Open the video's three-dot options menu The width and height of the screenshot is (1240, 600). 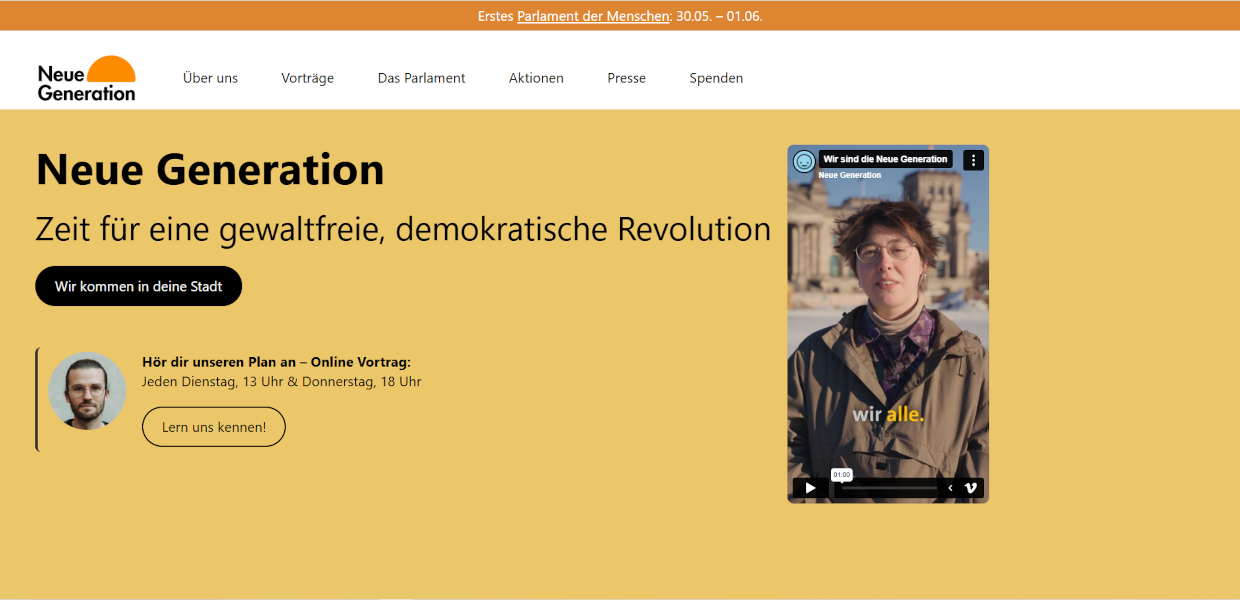point(973,160)
